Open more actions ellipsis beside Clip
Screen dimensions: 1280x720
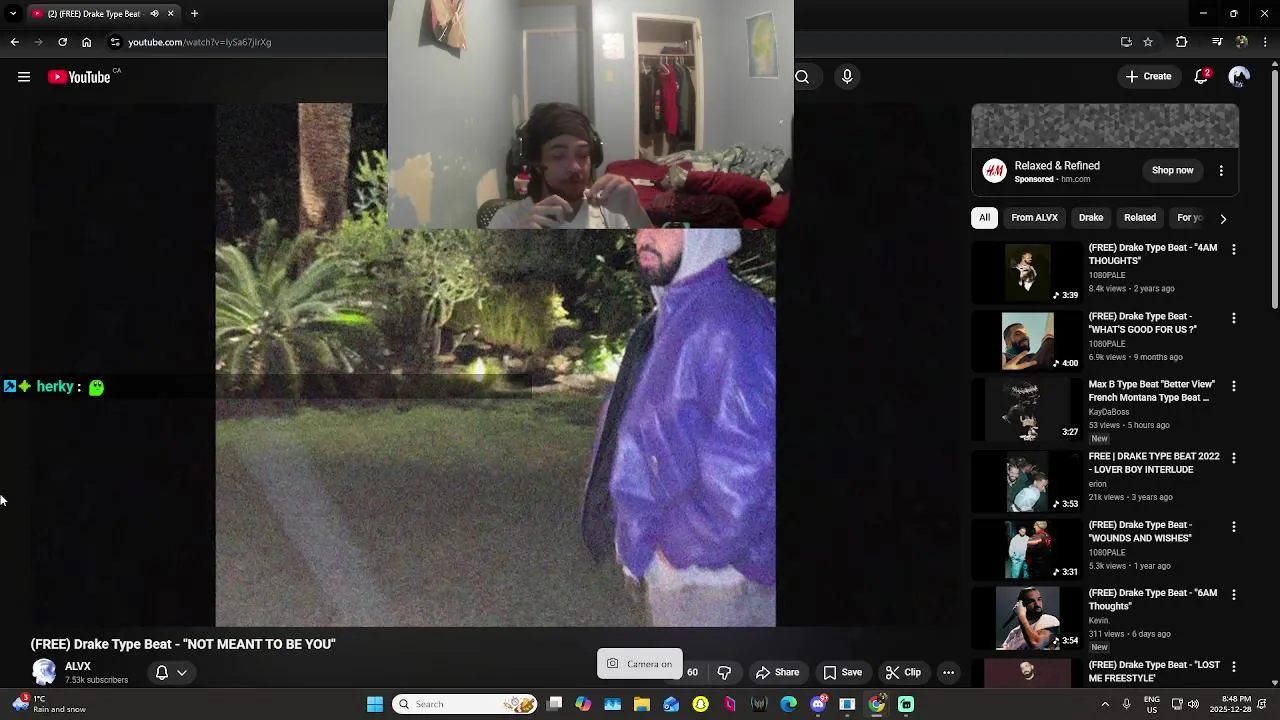pos(948,672)
